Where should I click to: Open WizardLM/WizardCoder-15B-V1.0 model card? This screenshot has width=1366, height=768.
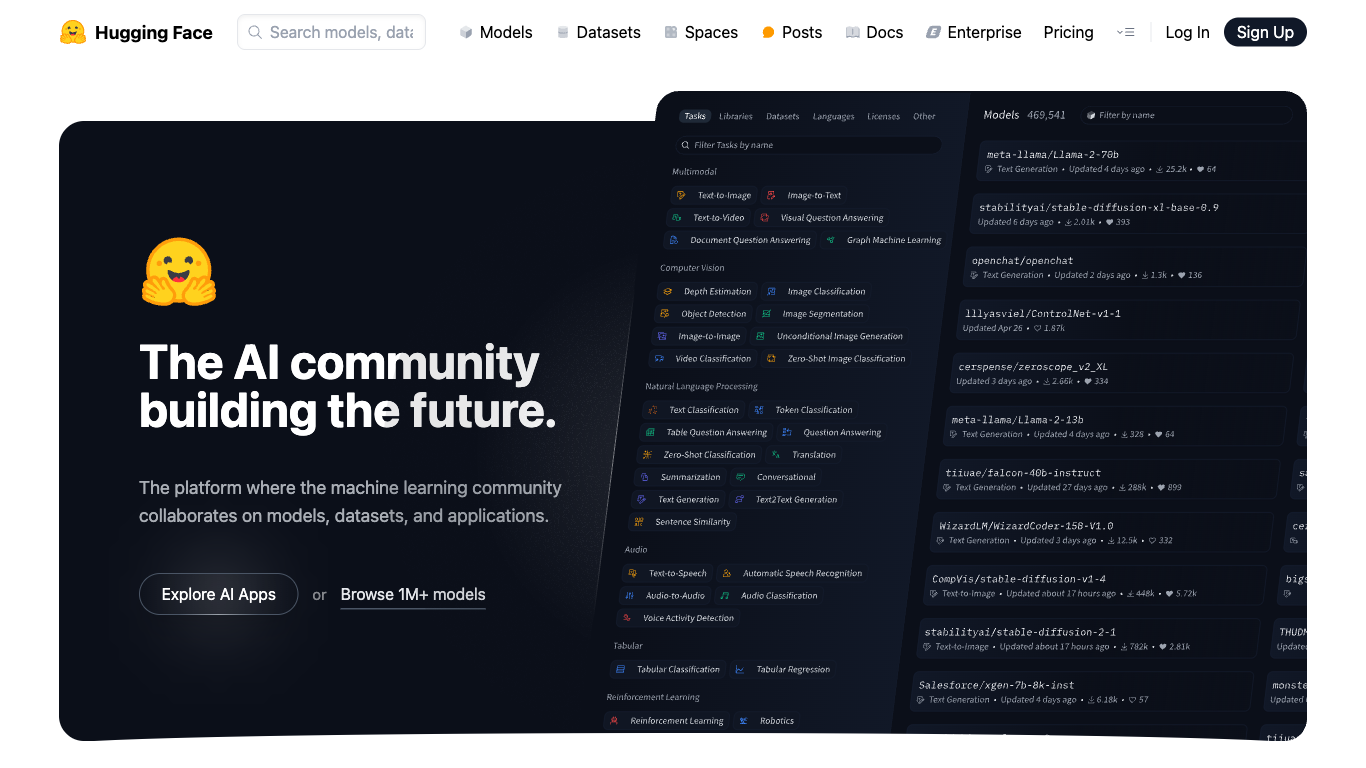(x=1103, y=532)
